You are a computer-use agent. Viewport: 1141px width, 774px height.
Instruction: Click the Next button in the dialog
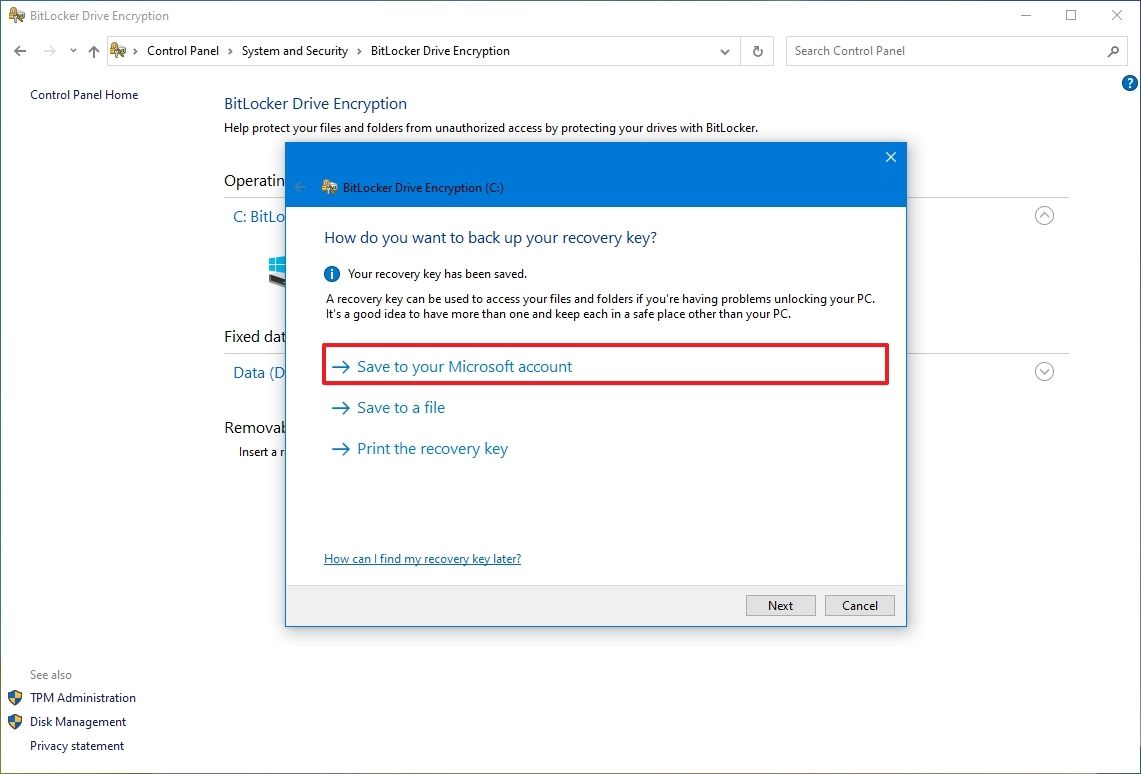click(x=780, y=605)
